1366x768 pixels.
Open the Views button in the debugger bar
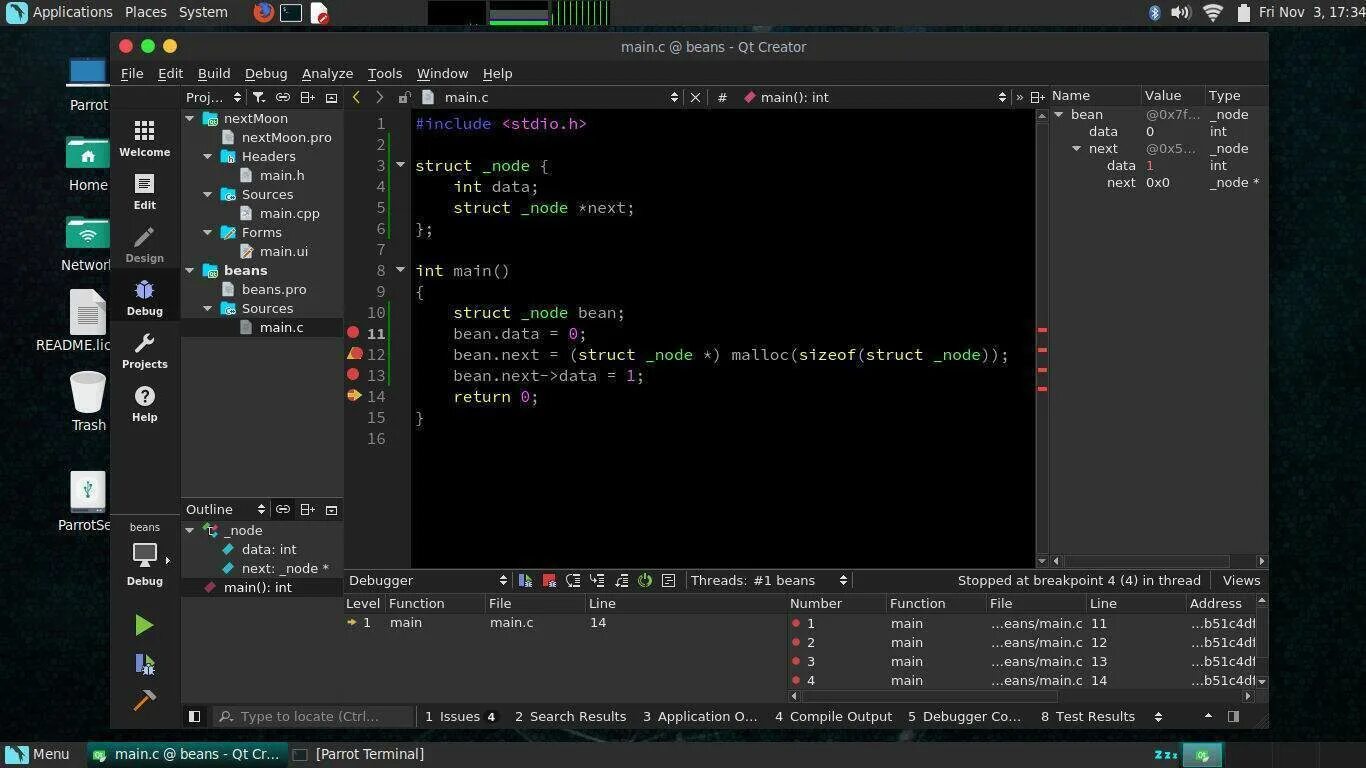[1241, 580]
